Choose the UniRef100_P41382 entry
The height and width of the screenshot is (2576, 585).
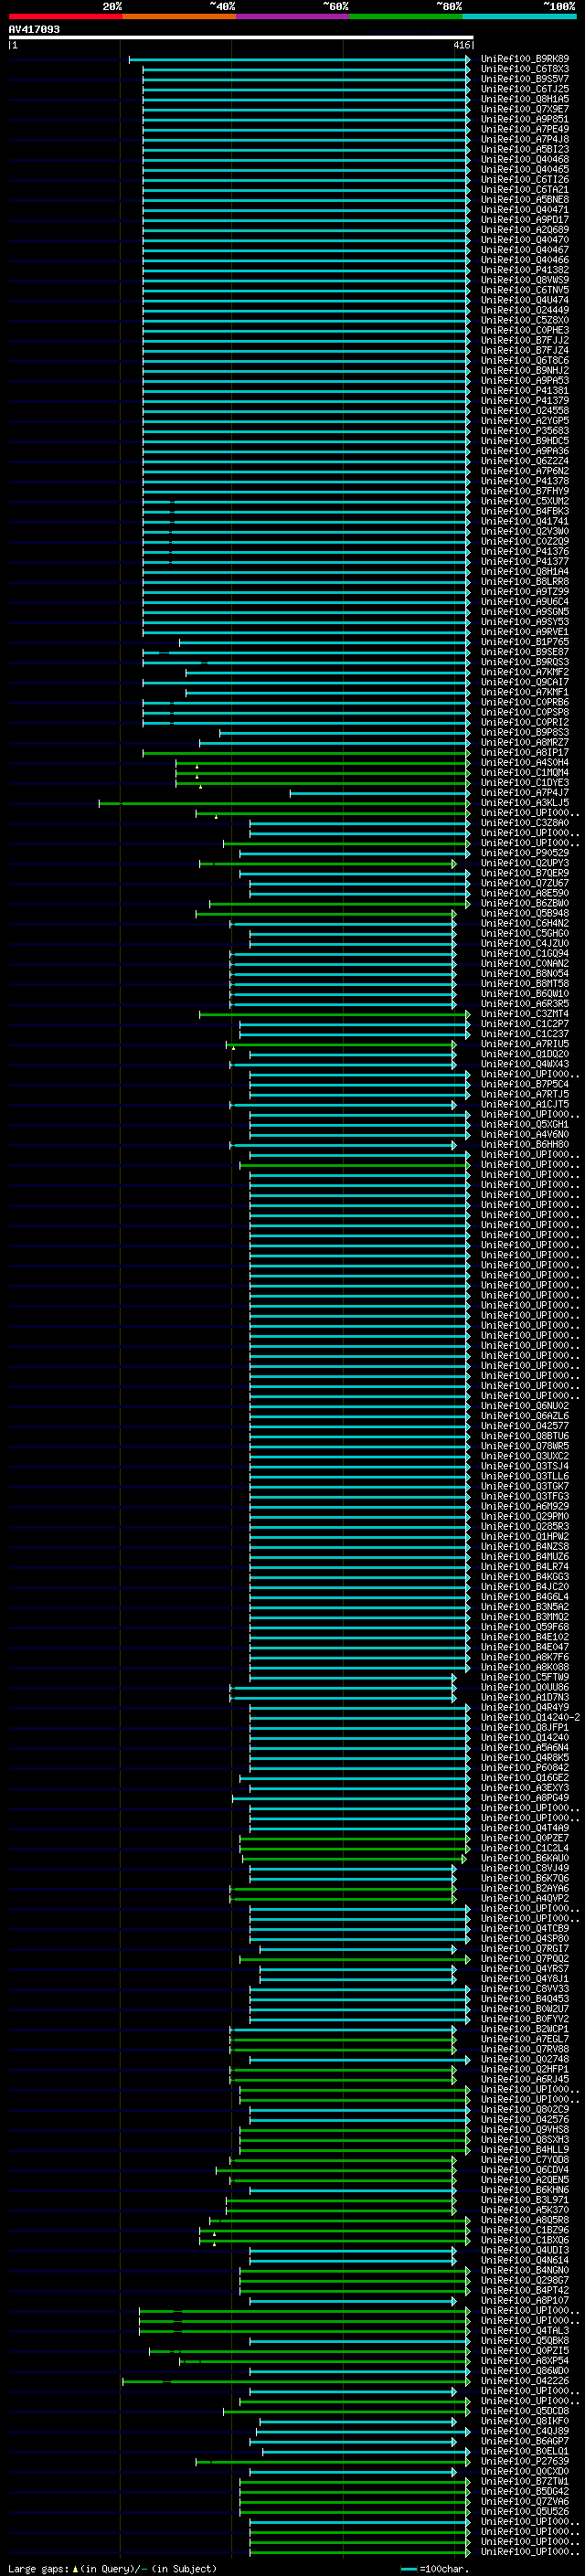click(x=525, y=270)
